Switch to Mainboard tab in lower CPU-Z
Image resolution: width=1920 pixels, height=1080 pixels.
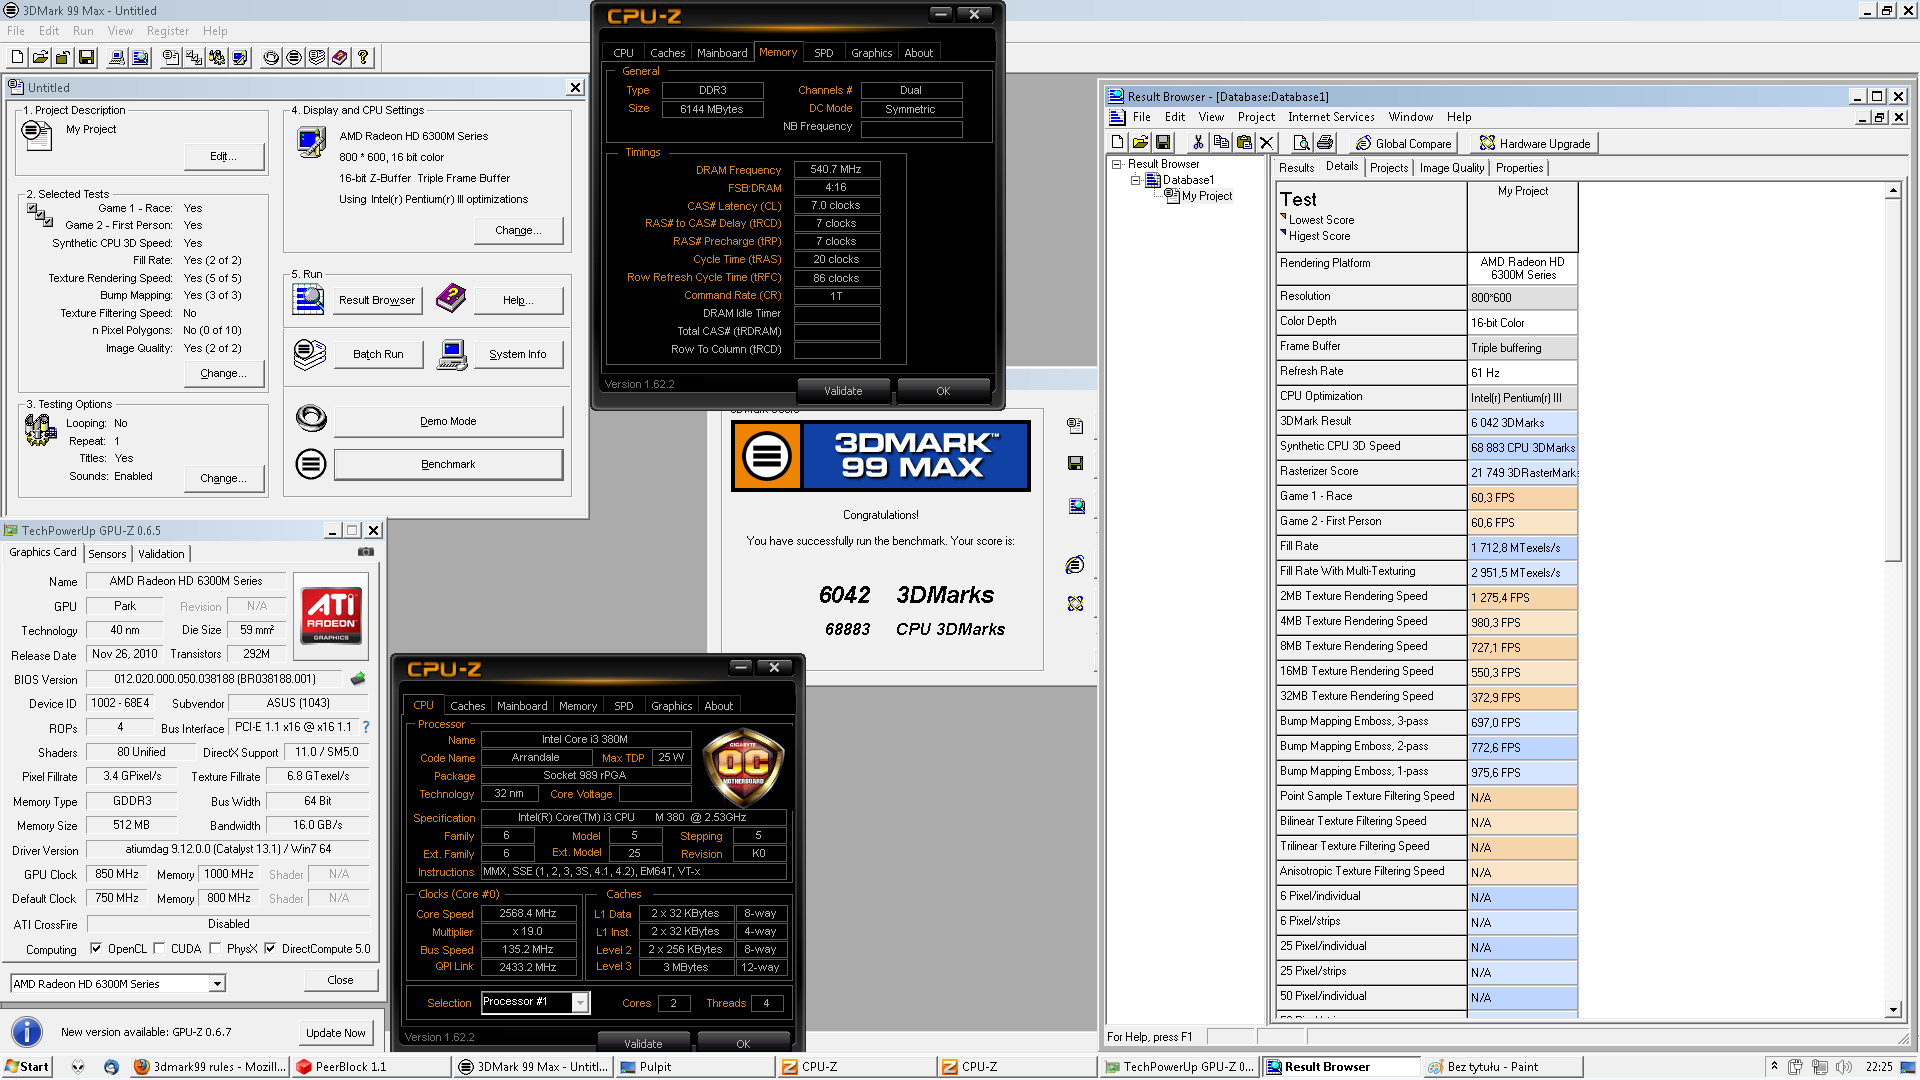tap(522, 706)
